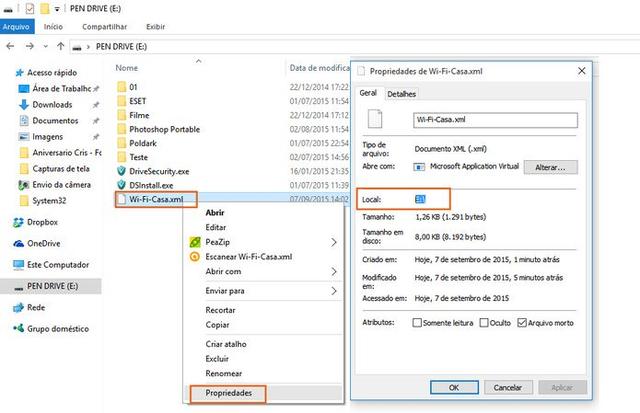Select the Filme folder icon
Image resolution: width=640 pixels, height=413 pixels.
click(122, 115)
